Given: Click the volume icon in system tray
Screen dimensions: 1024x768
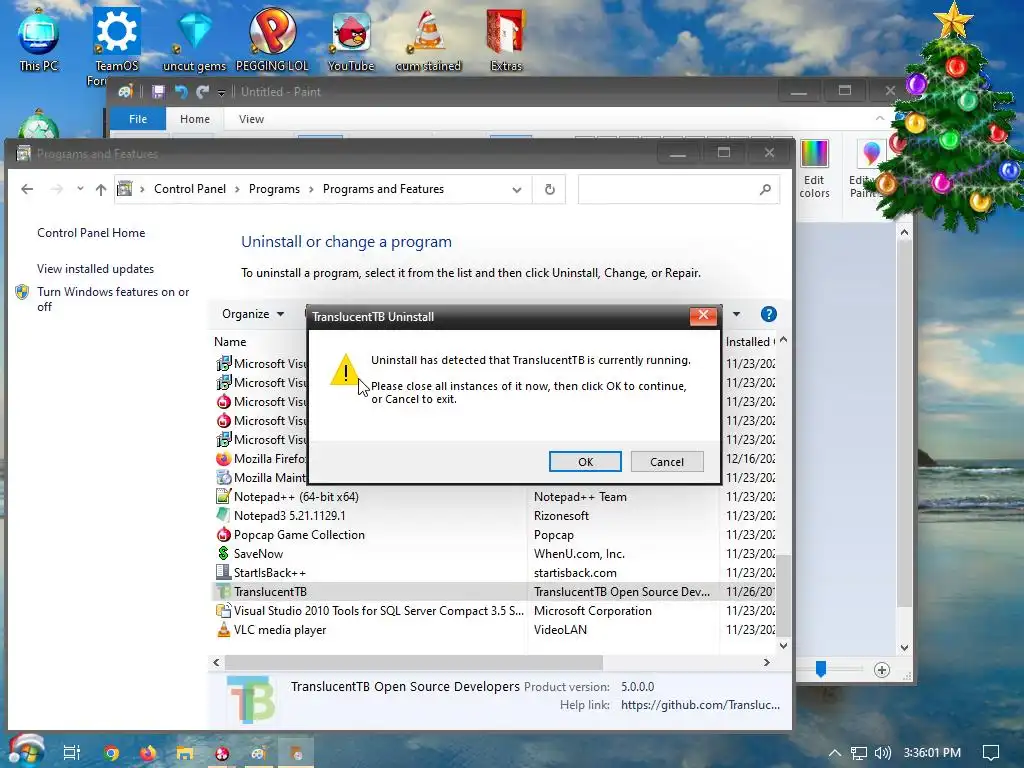Looking at the screenshot, I should click(882, 753).
